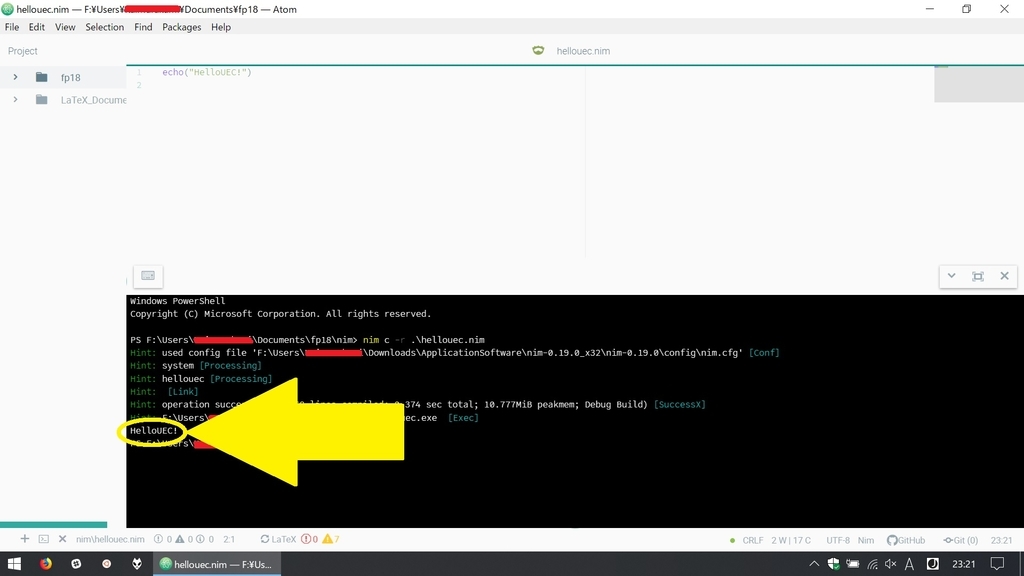
Task: Open the round red-ringed taskbar app
Action: (x=106, y=564)
